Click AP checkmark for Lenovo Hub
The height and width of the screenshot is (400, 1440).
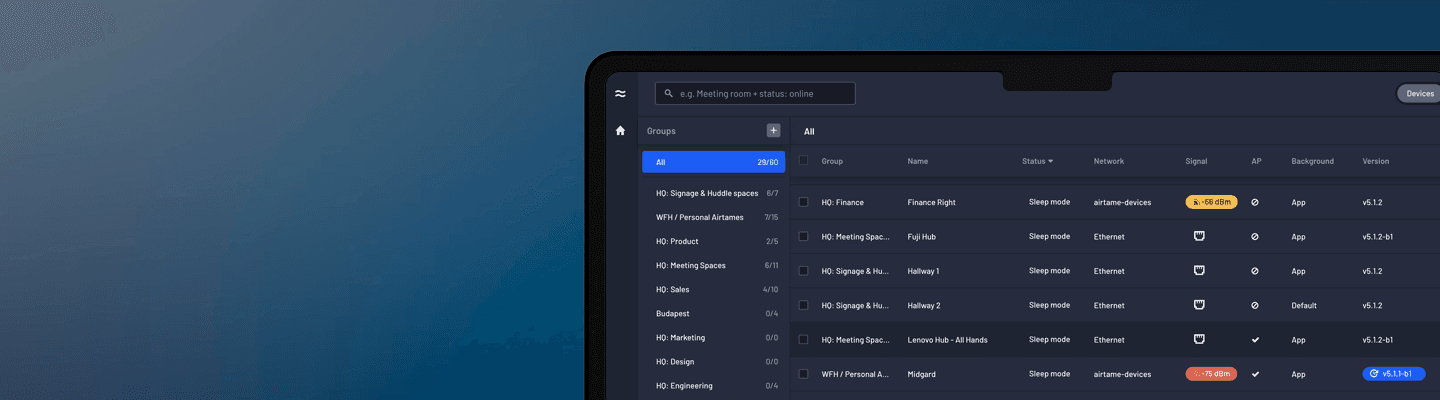point(1255,340)
